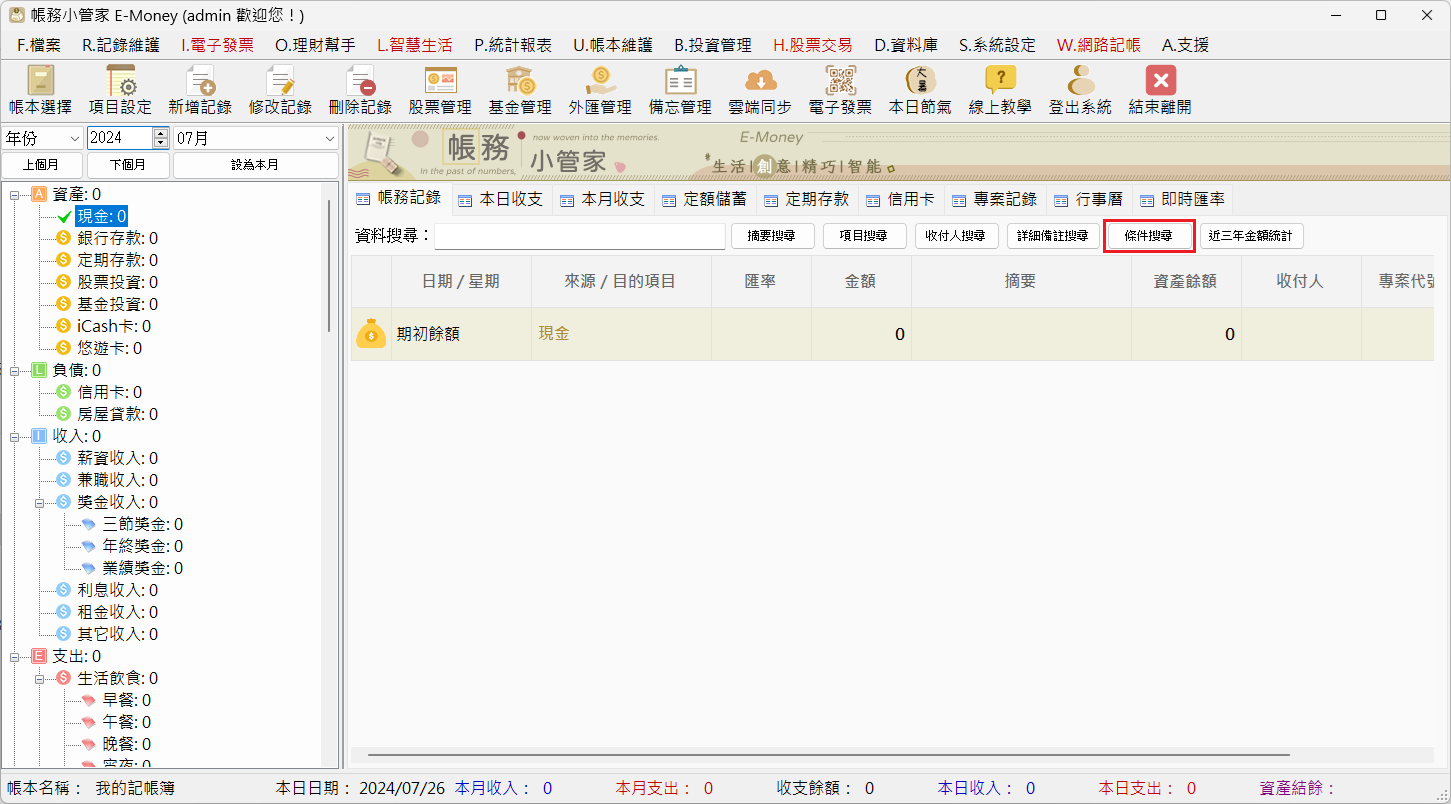Switch to the 定額儲蓄 tab
1451x804 pixels.
pos(705,199)
